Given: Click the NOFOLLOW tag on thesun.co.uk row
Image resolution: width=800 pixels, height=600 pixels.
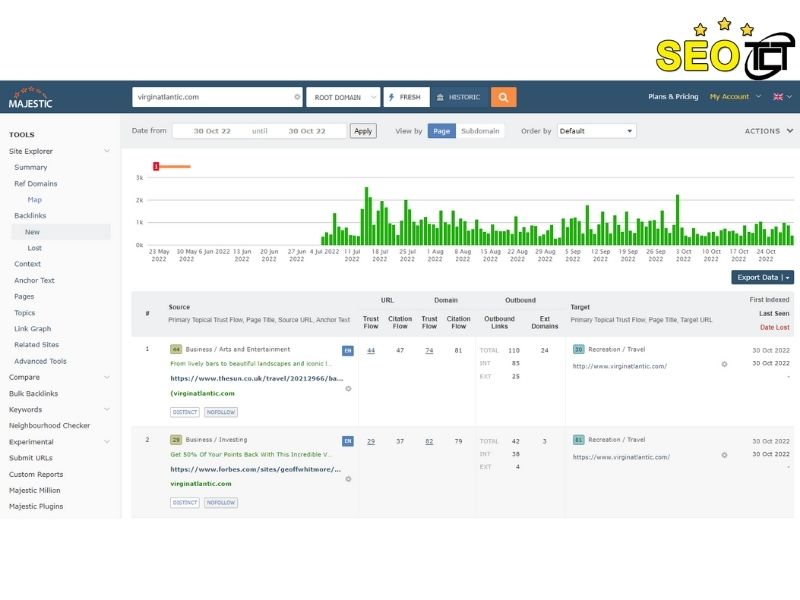Looking at the screenshot, I should coord(221,412).
